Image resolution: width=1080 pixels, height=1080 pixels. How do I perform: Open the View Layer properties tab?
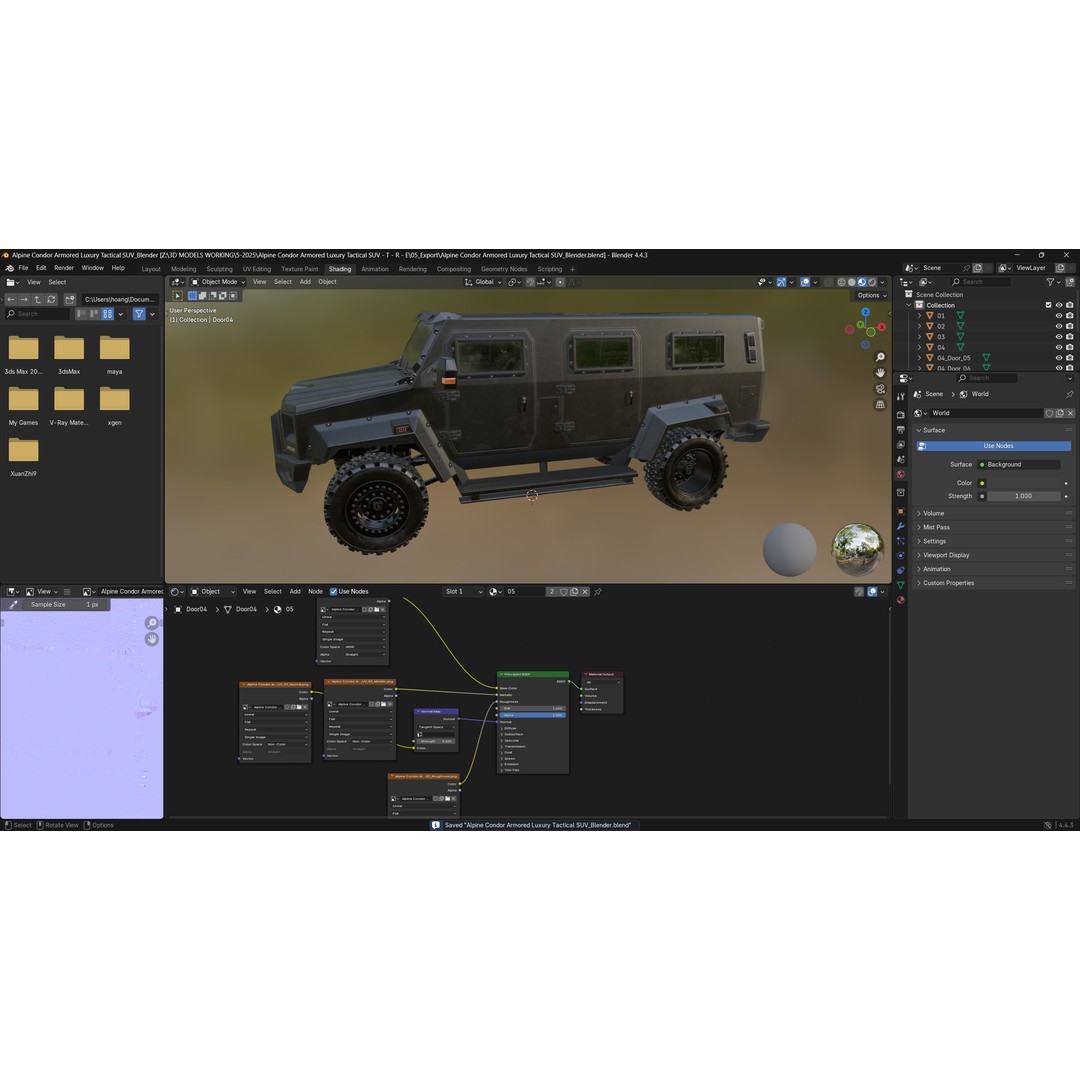[x=900, y=444]
